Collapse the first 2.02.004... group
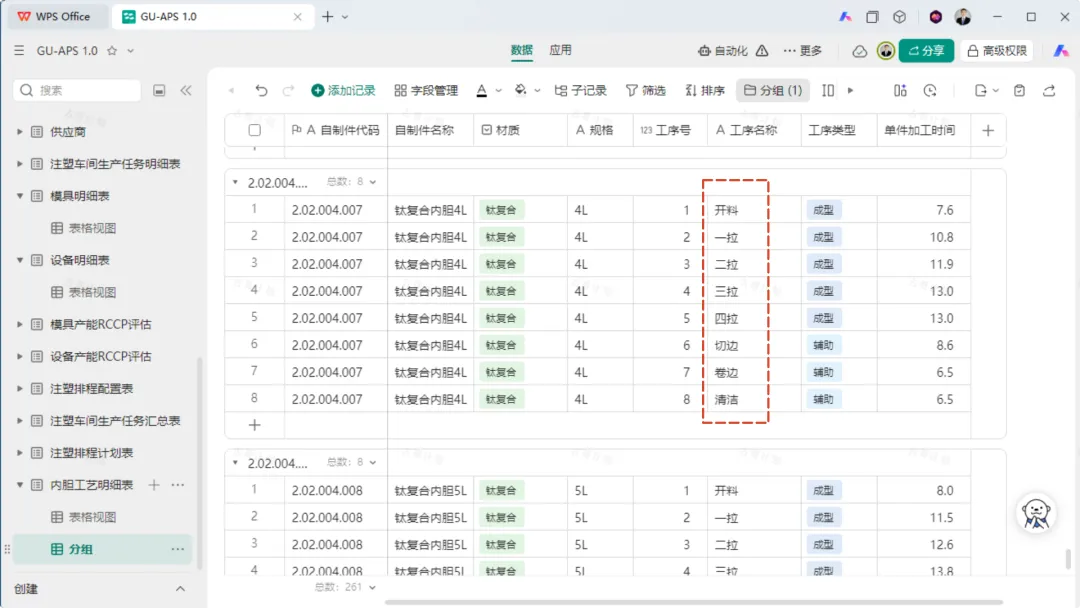This screenshot has height=608, width=1080. point(236,182)
